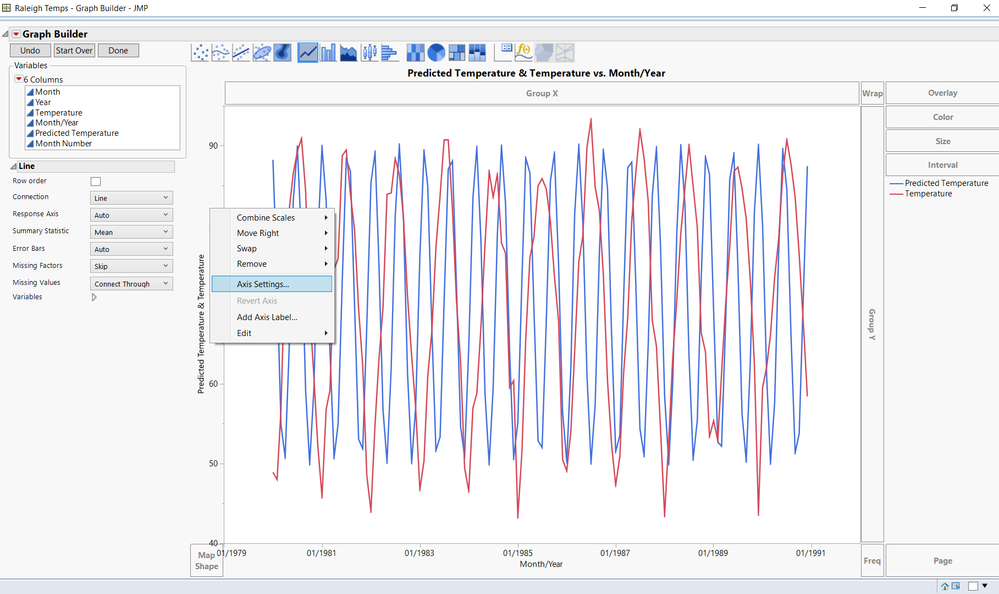Click the Done button

pyautogui.click(x=118, y=50)
